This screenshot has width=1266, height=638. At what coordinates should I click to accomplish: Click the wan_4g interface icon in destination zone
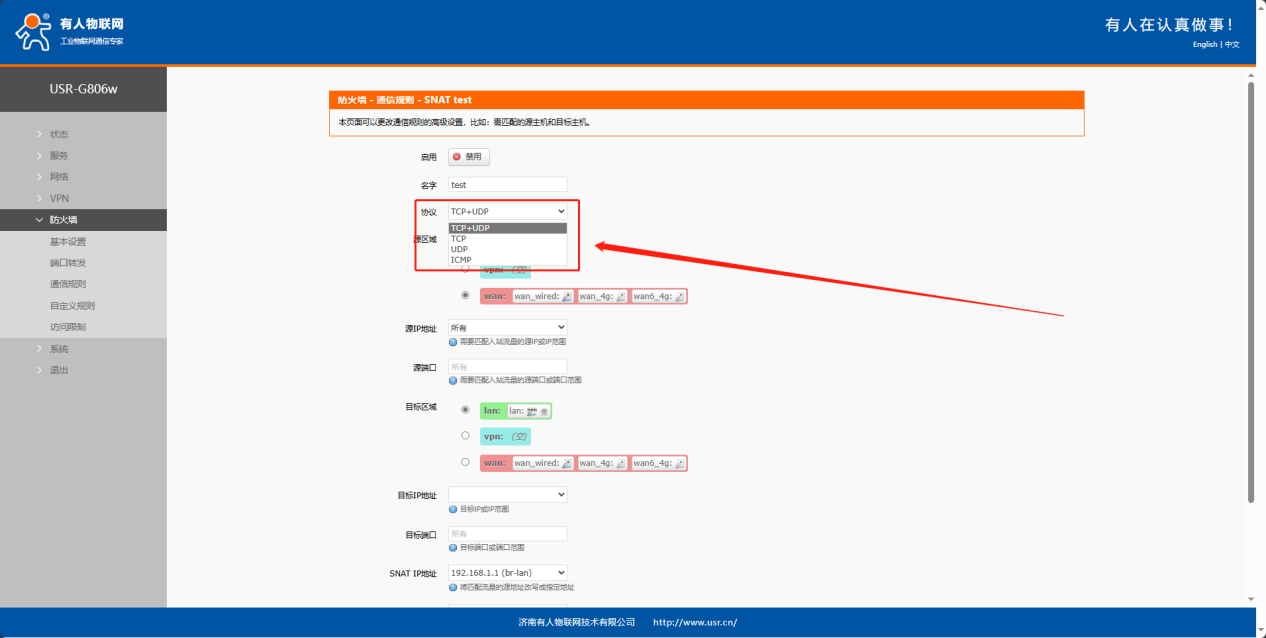620,463
